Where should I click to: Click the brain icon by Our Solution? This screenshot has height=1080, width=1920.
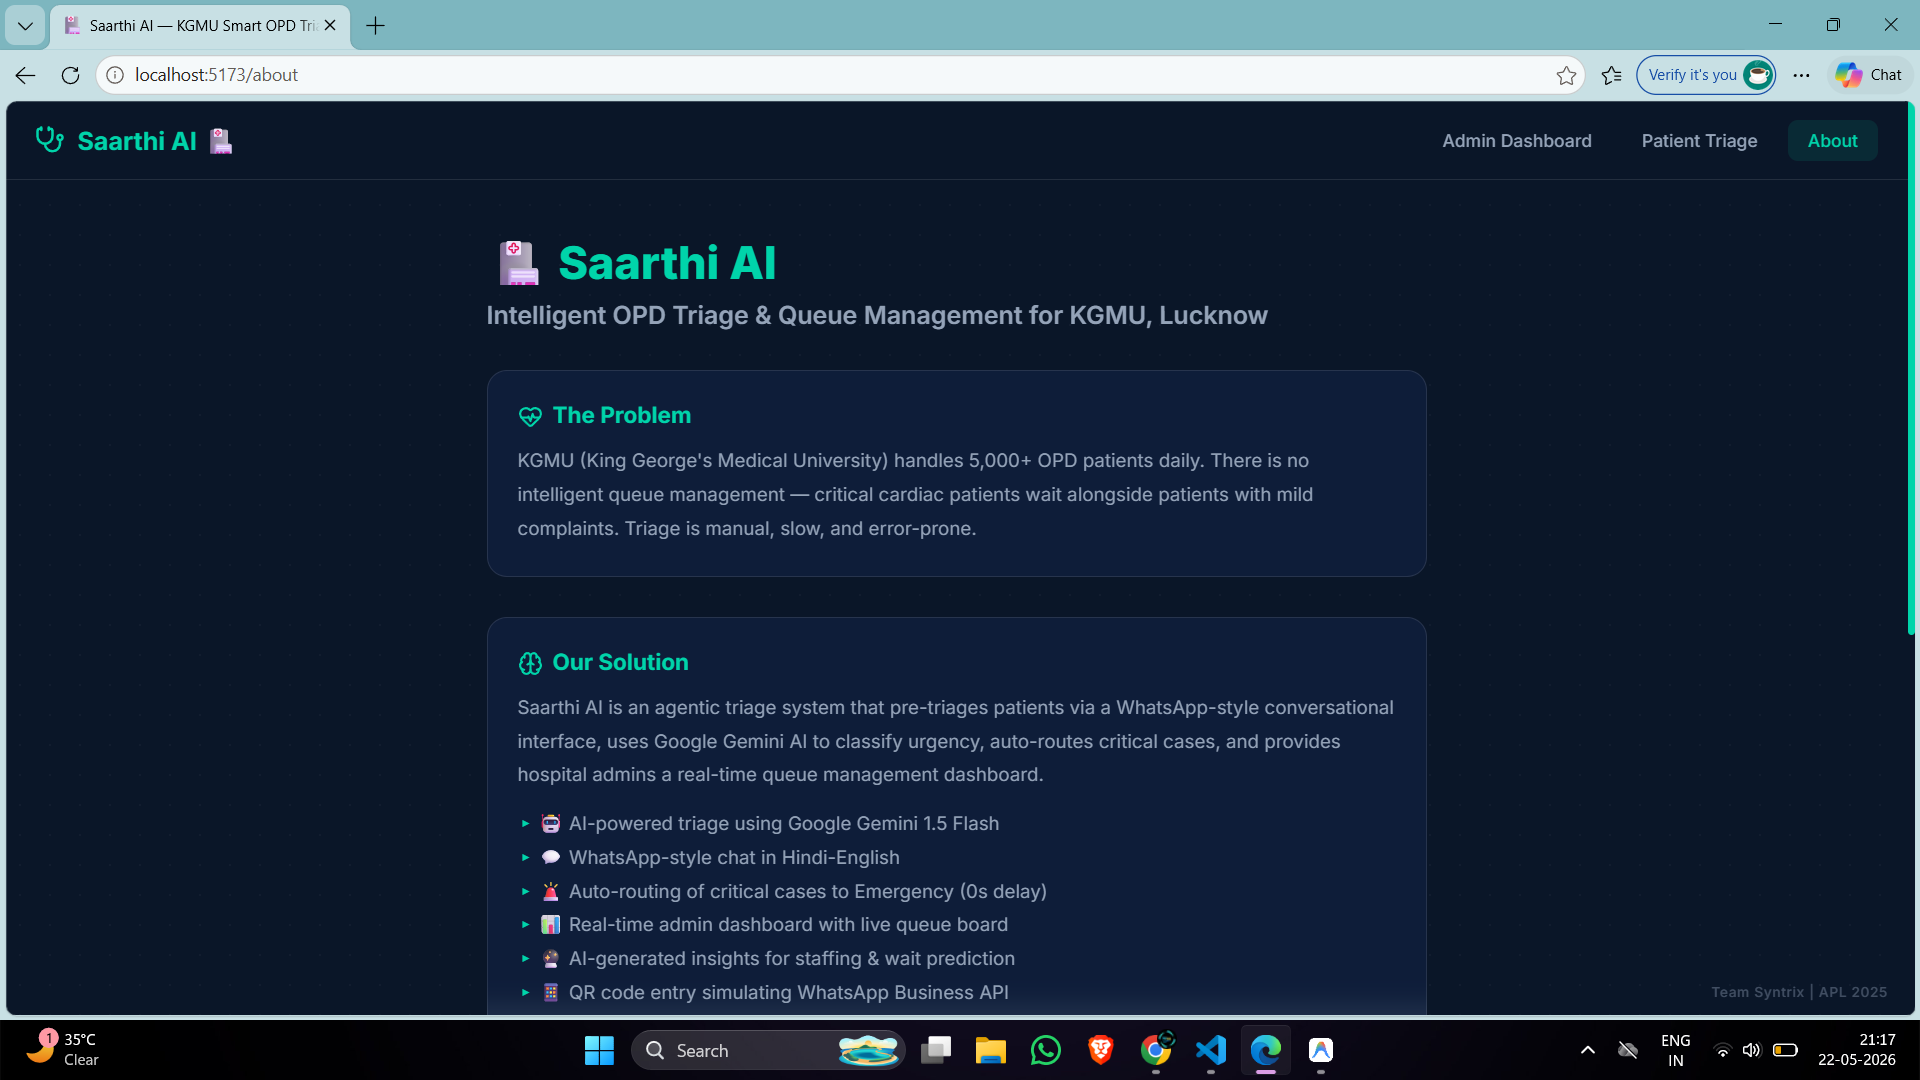pos(530,663)
